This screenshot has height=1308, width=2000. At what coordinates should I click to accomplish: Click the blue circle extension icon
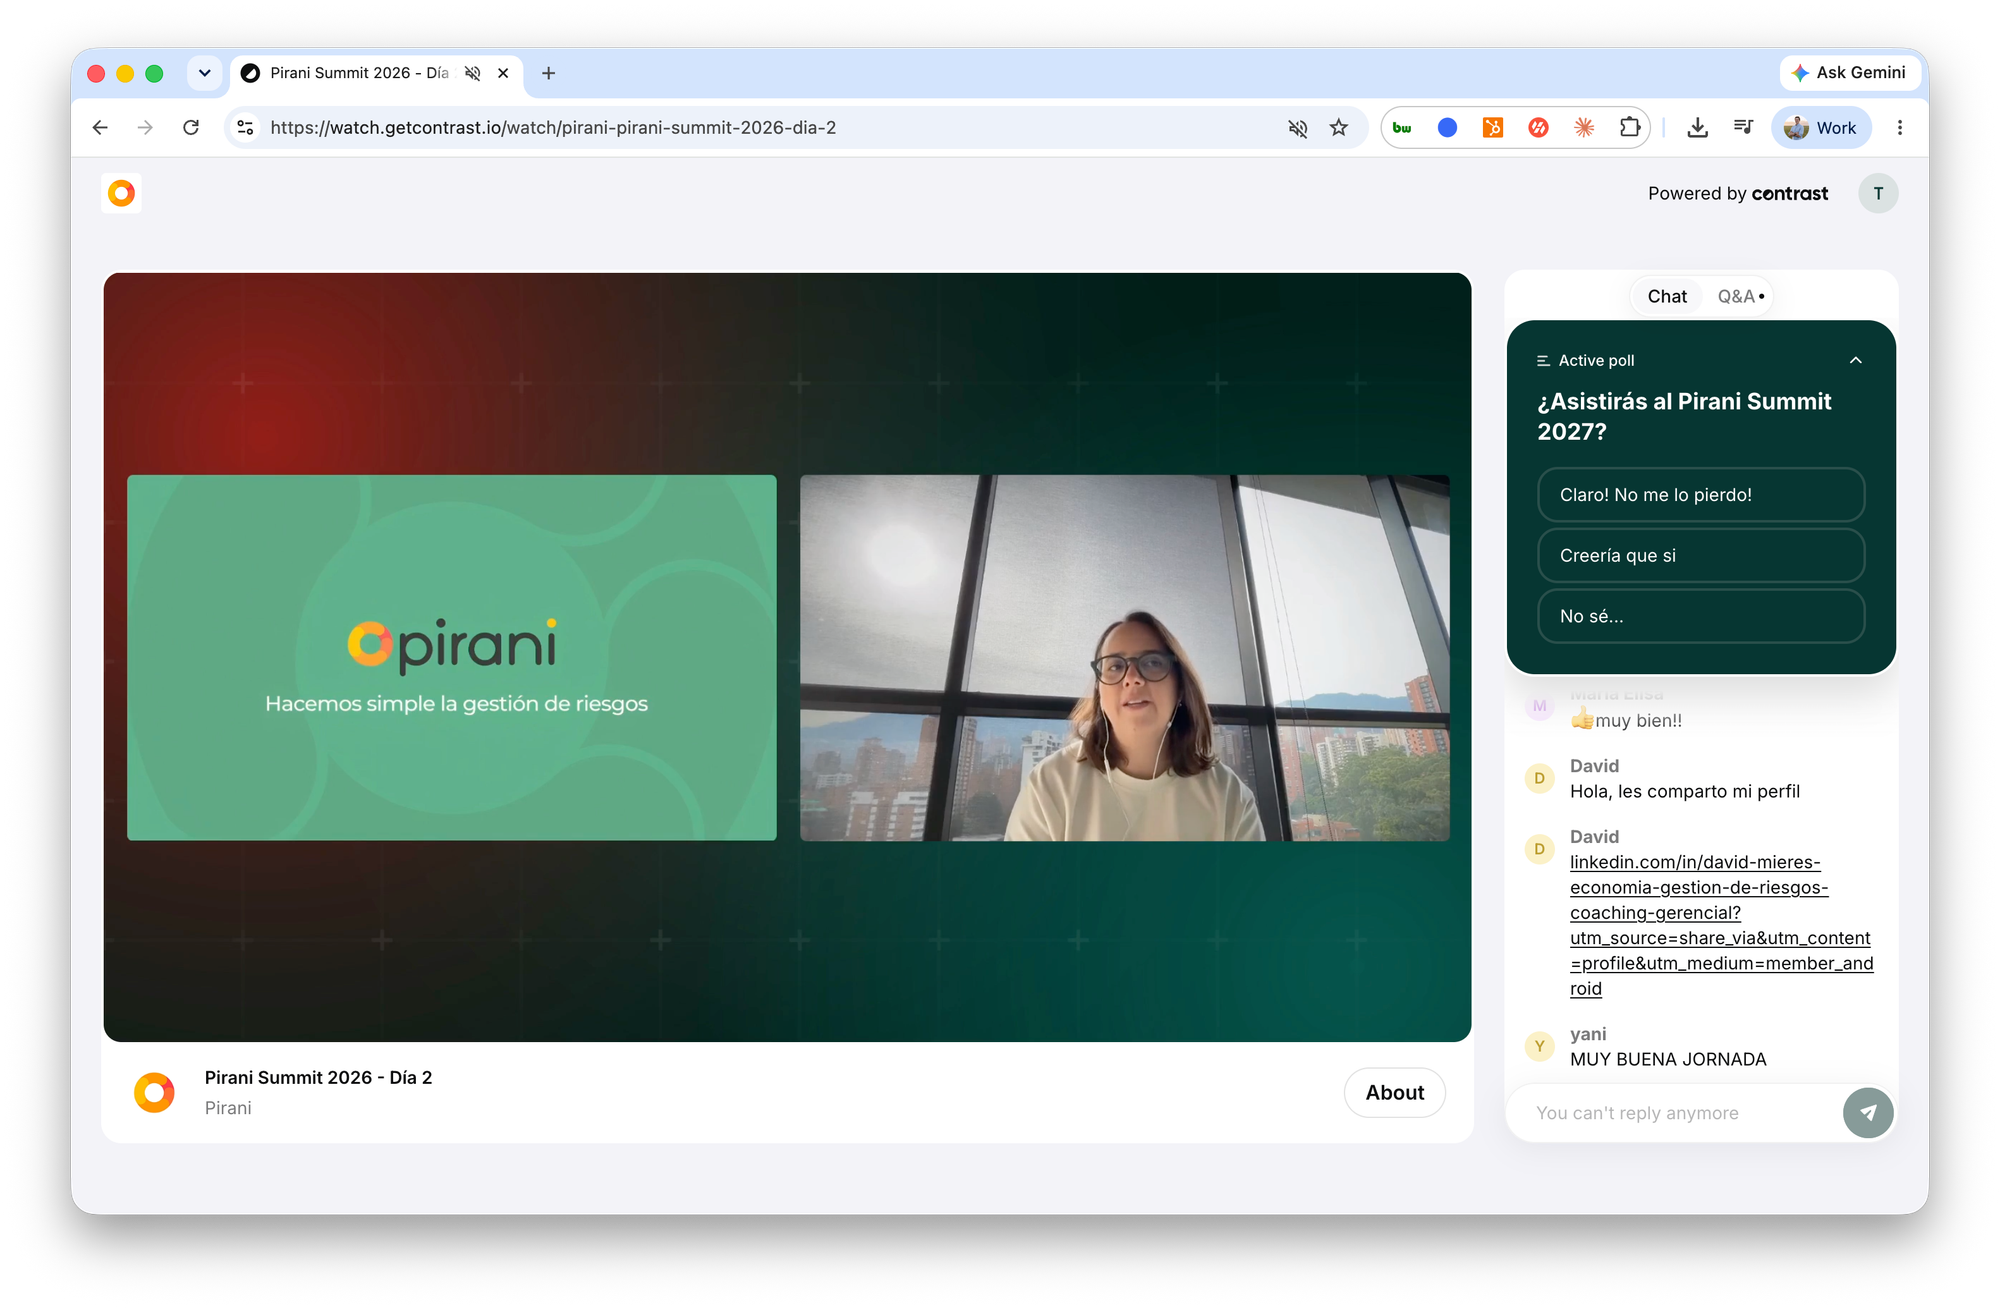click(1447, 127)
